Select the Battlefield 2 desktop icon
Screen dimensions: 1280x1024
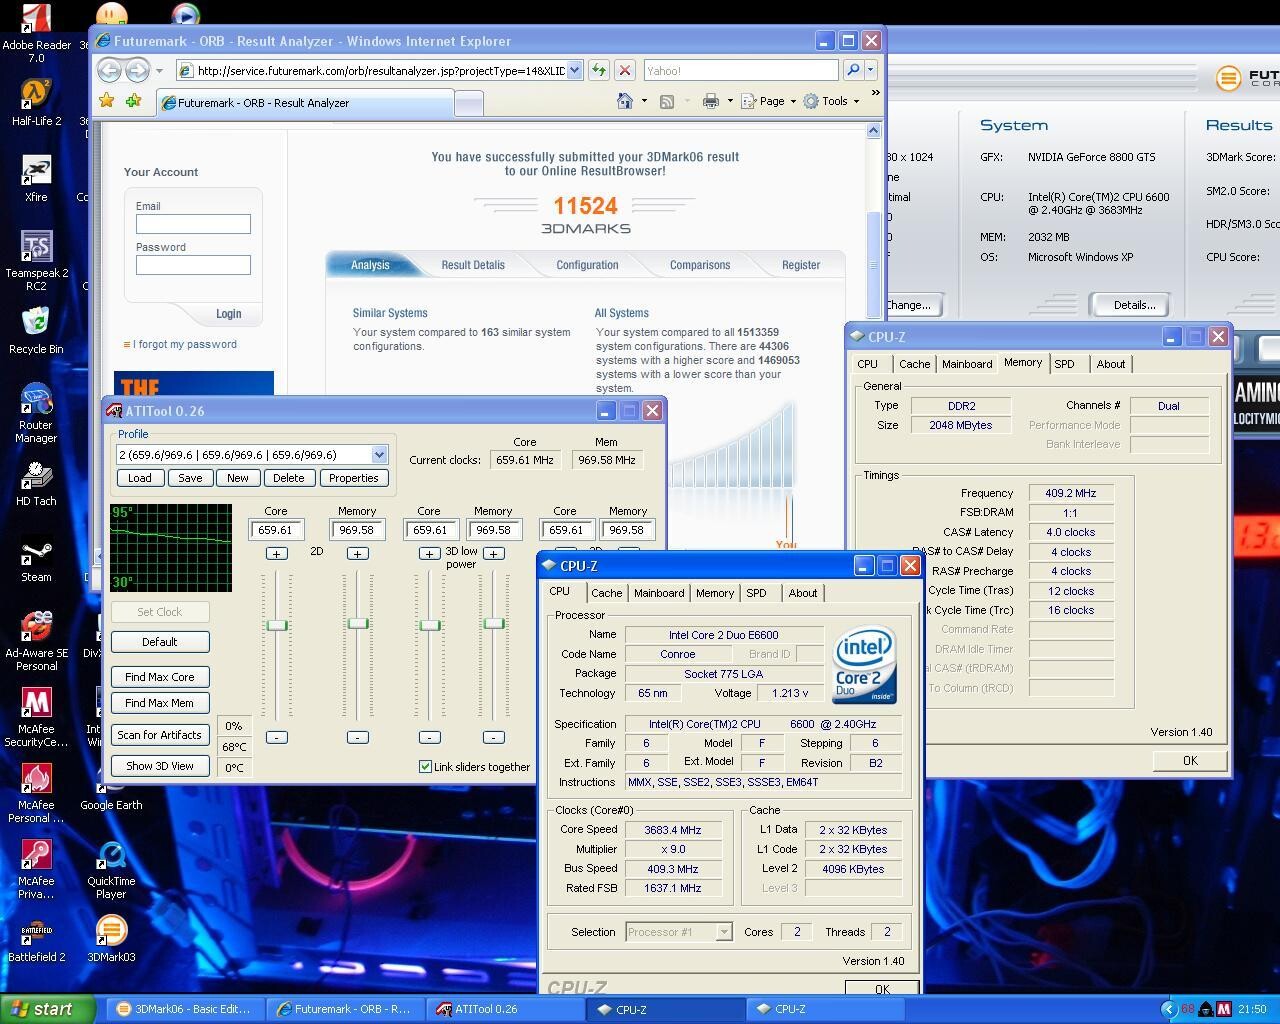(36, 940)
